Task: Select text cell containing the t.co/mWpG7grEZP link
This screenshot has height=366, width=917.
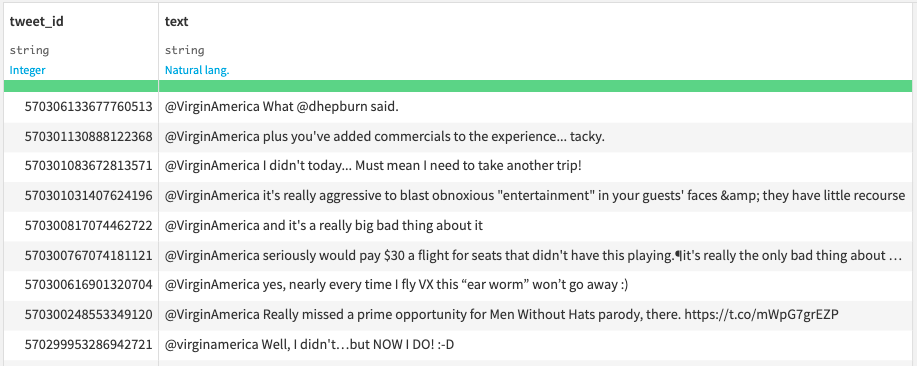Action: pos(535,315)
